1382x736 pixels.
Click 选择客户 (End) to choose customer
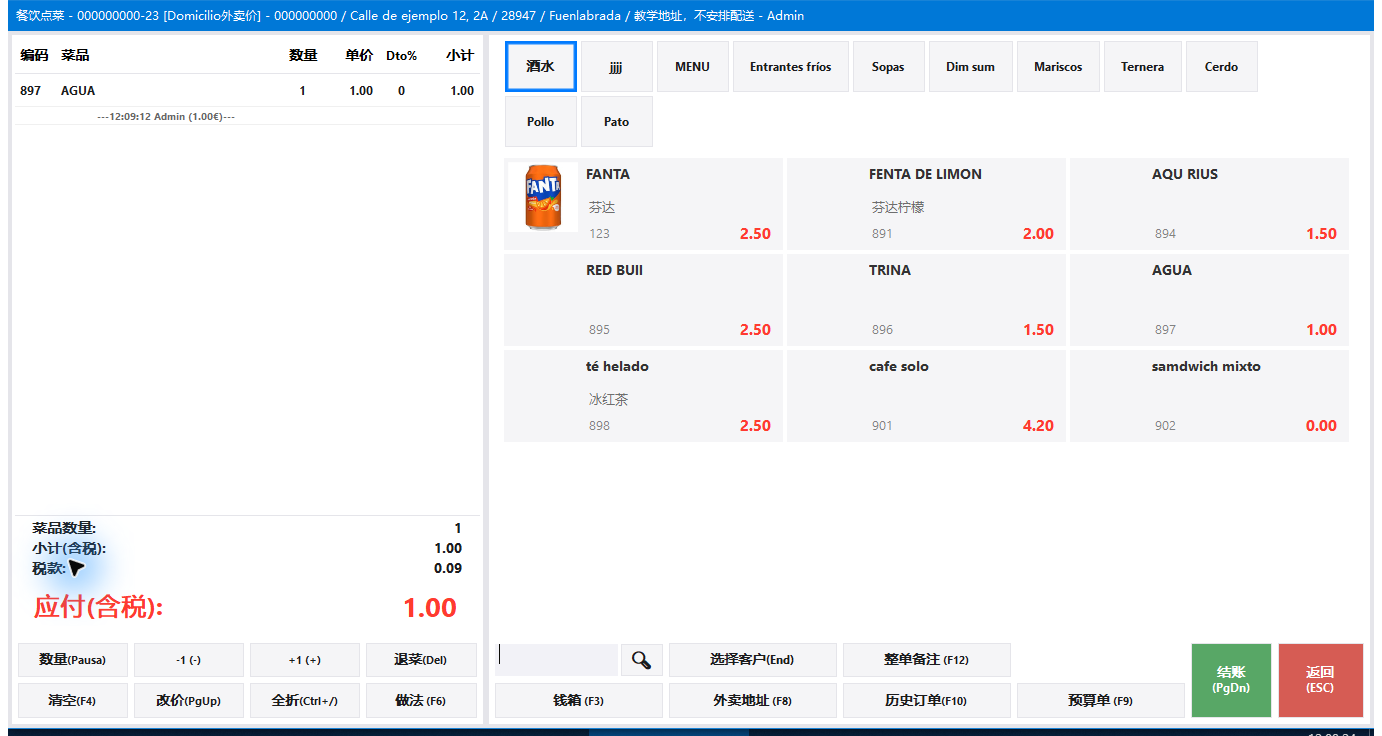click(x=752, y=660)
